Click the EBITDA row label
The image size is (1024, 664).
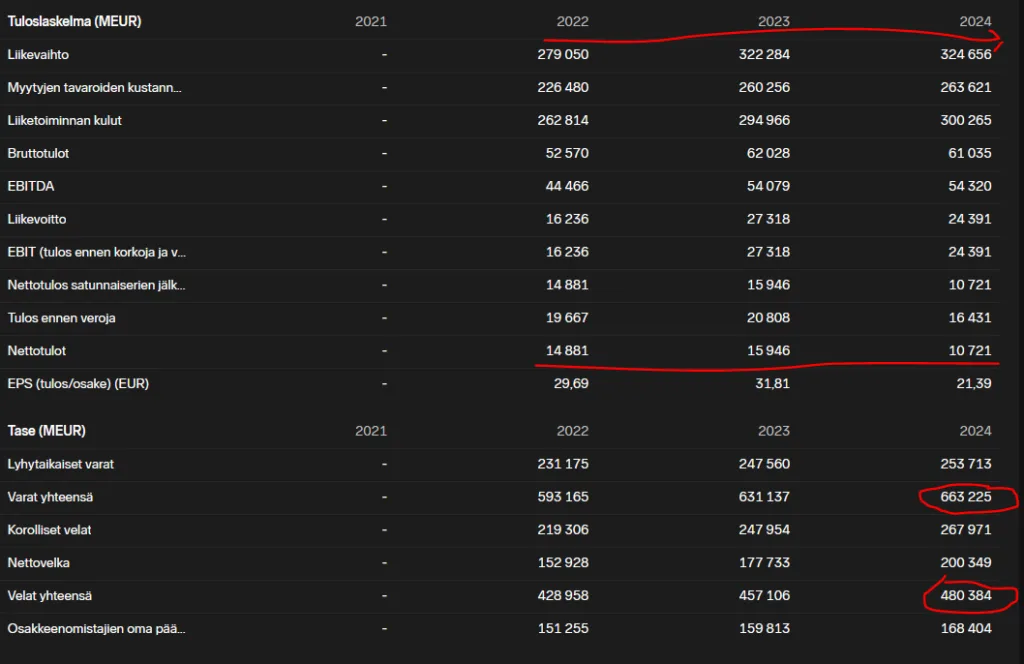[x=30, y=186]
